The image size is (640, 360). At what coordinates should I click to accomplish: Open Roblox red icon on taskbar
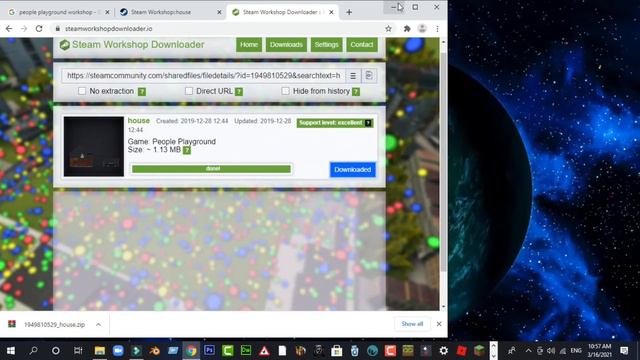pos(462,350)
